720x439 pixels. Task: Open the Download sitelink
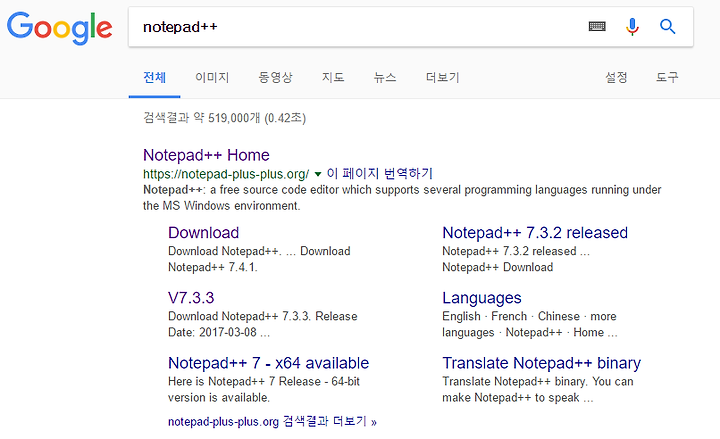[203, 233]
